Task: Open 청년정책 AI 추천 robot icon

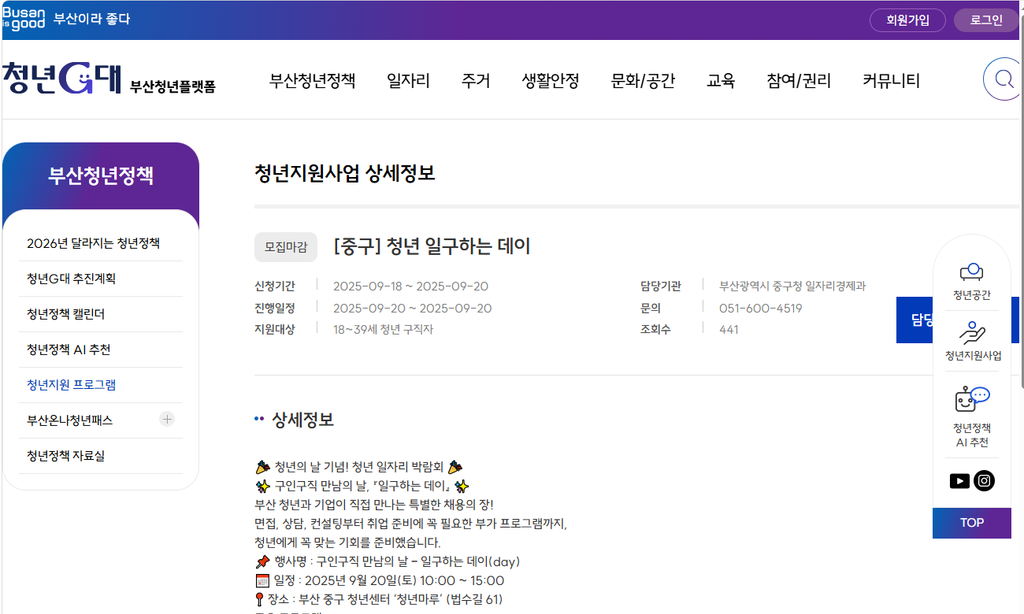Action: pyautogui.click(x=972, y=399)
